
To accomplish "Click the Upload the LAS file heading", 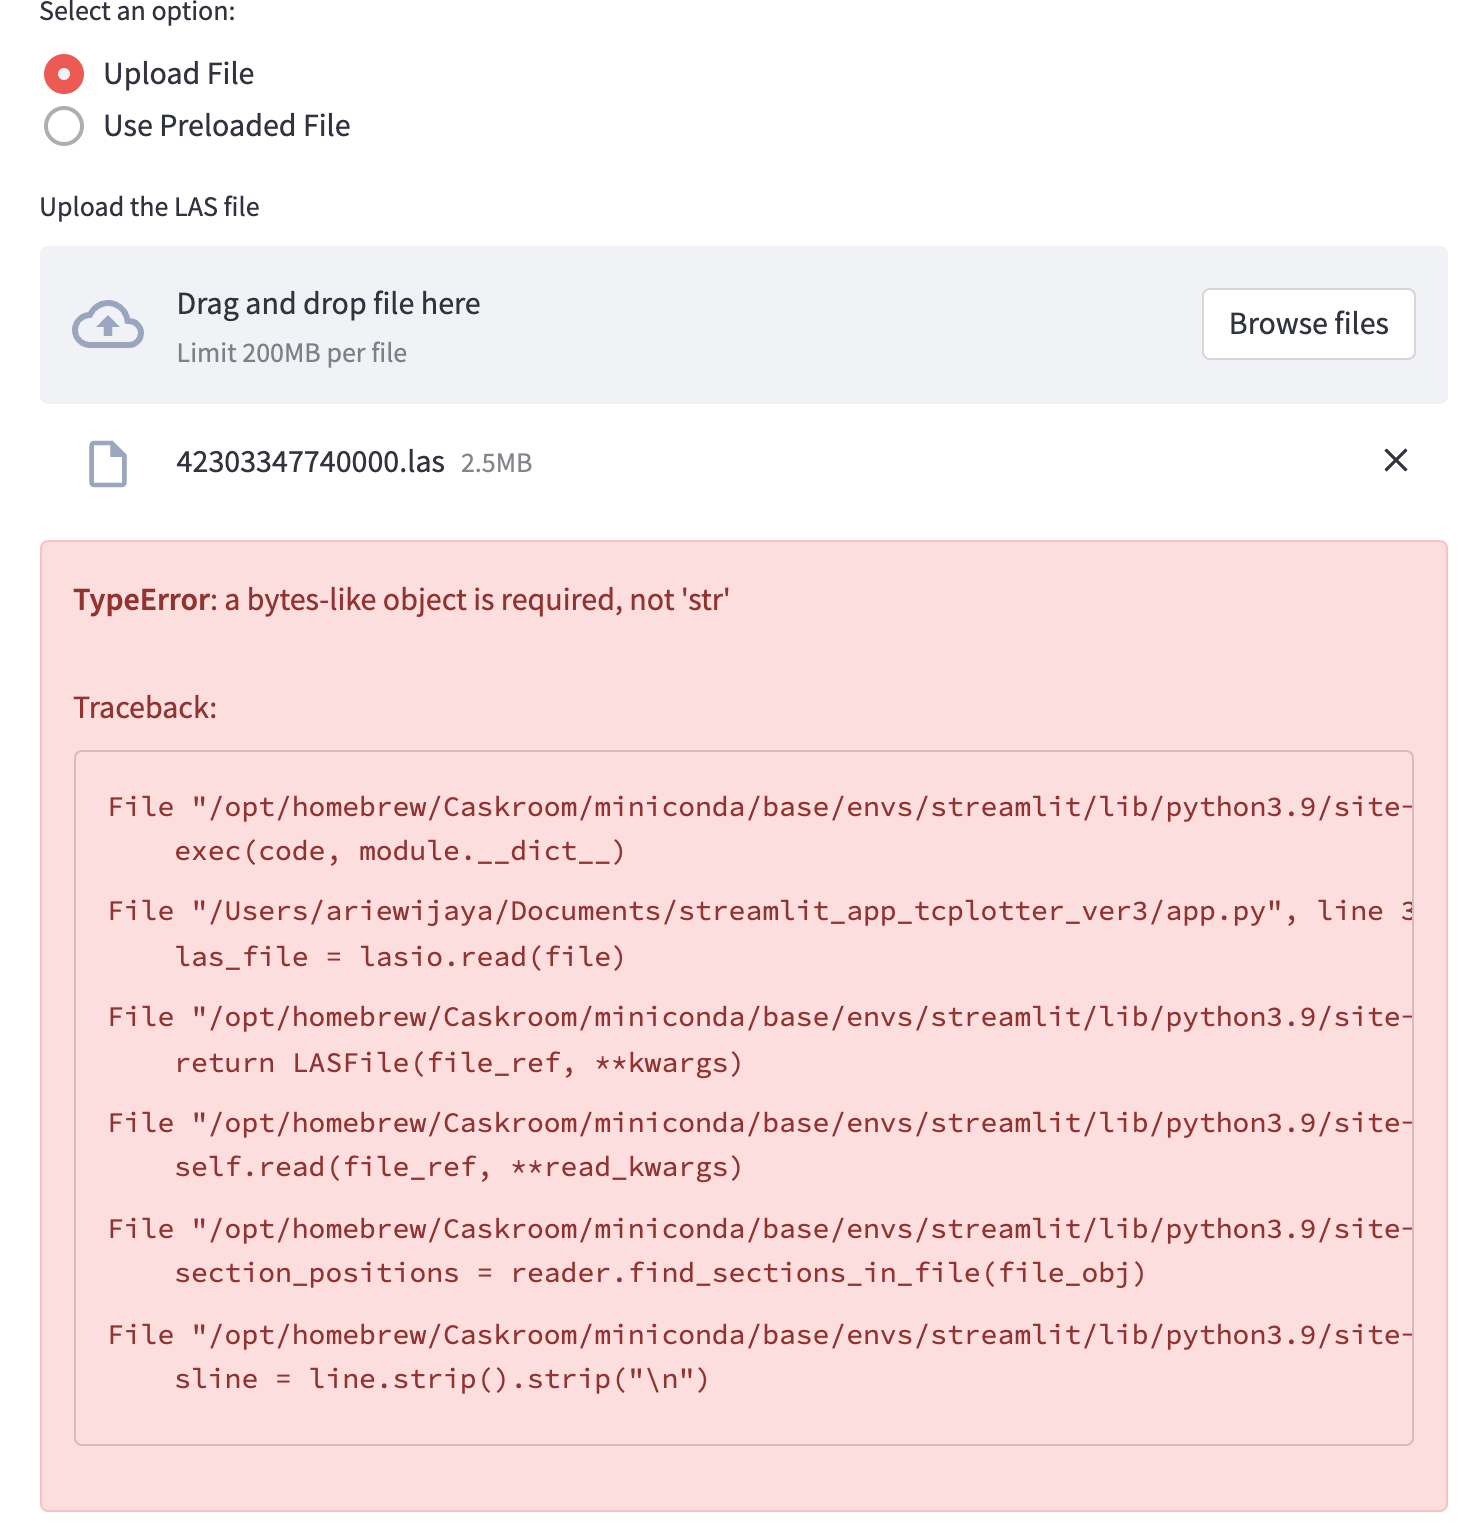I will (149, 207).
